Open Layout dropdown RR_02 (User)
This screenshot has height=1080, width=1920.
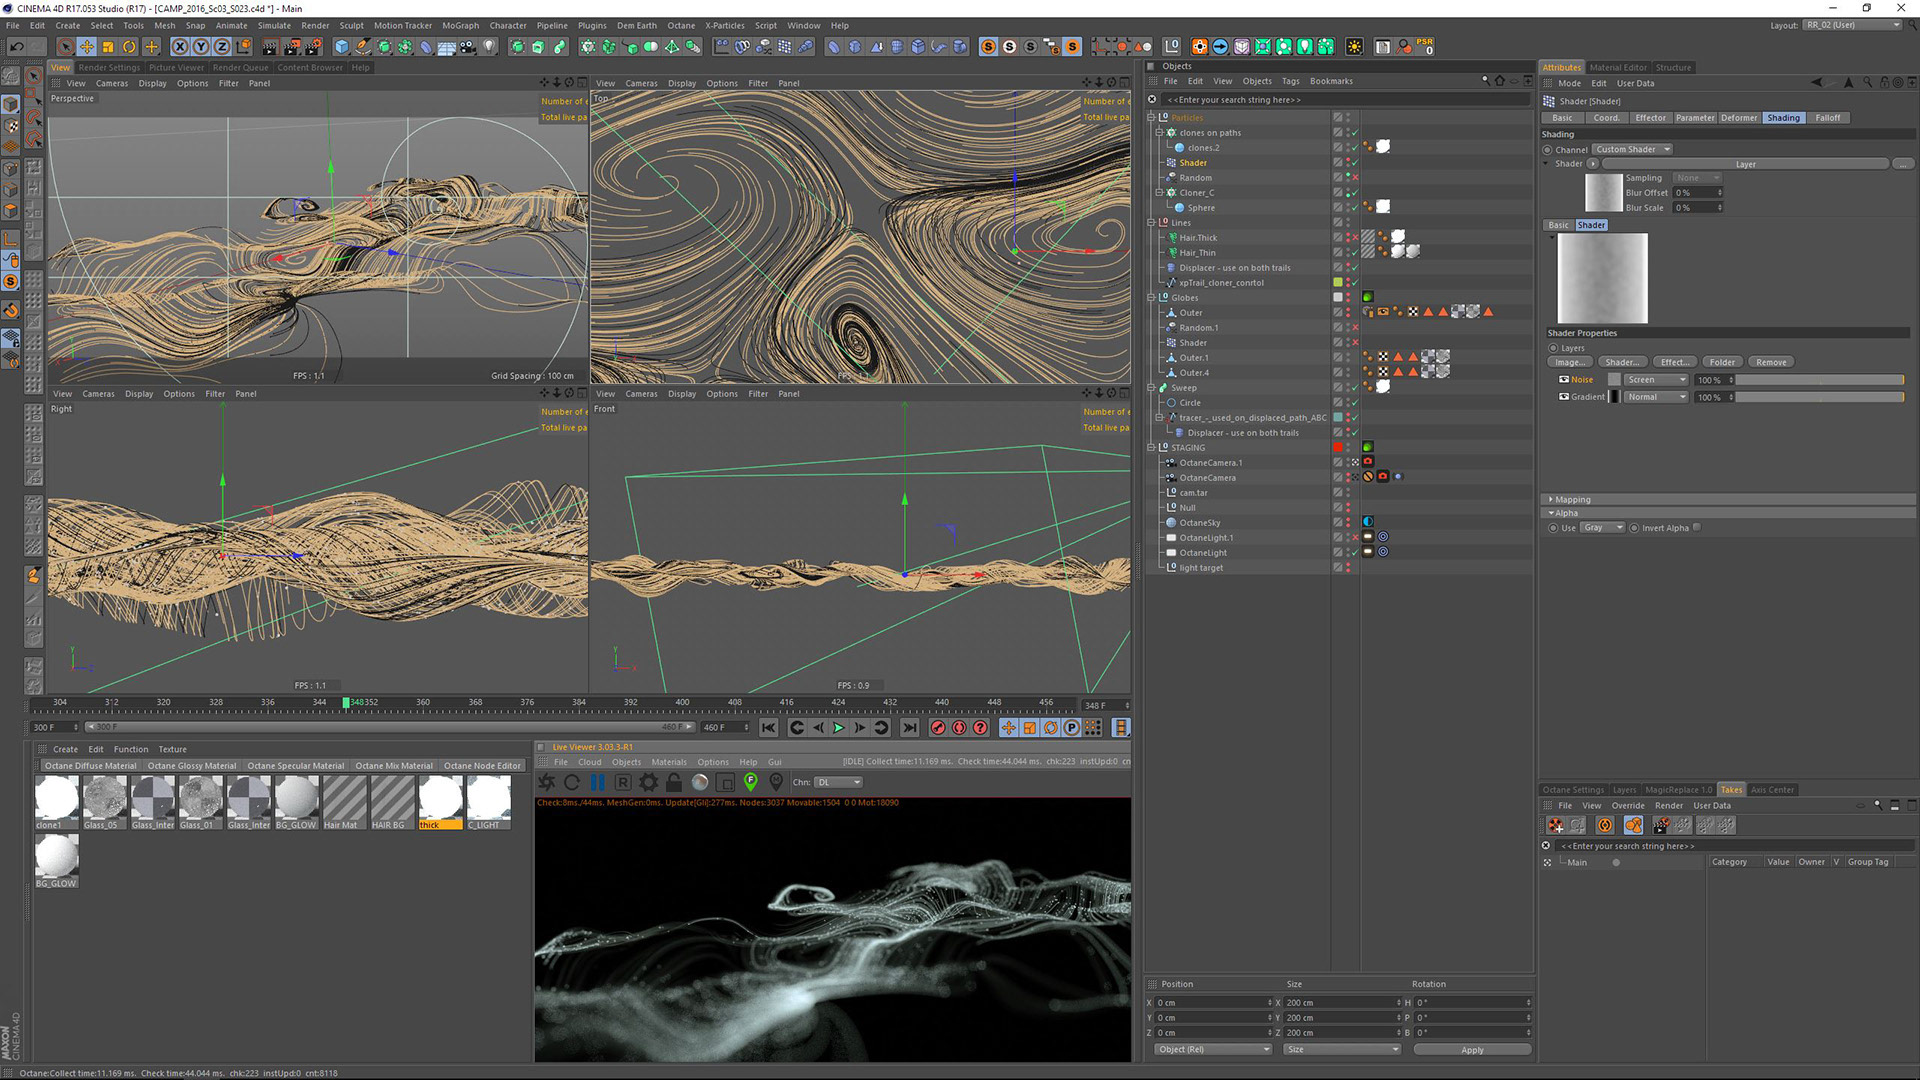[x=1853, y=25]
